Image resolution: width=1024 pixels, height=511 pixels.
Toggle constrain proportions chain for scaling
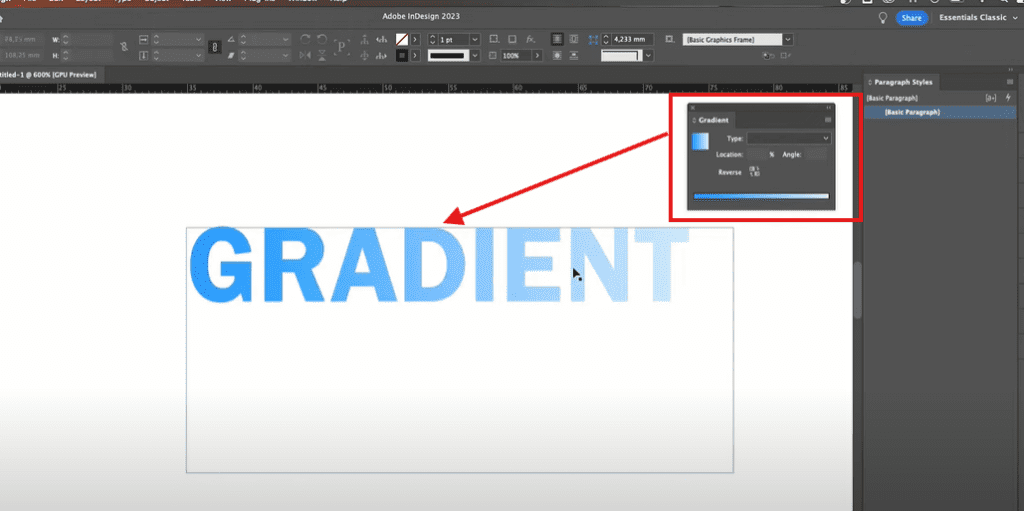click(214, 47)
